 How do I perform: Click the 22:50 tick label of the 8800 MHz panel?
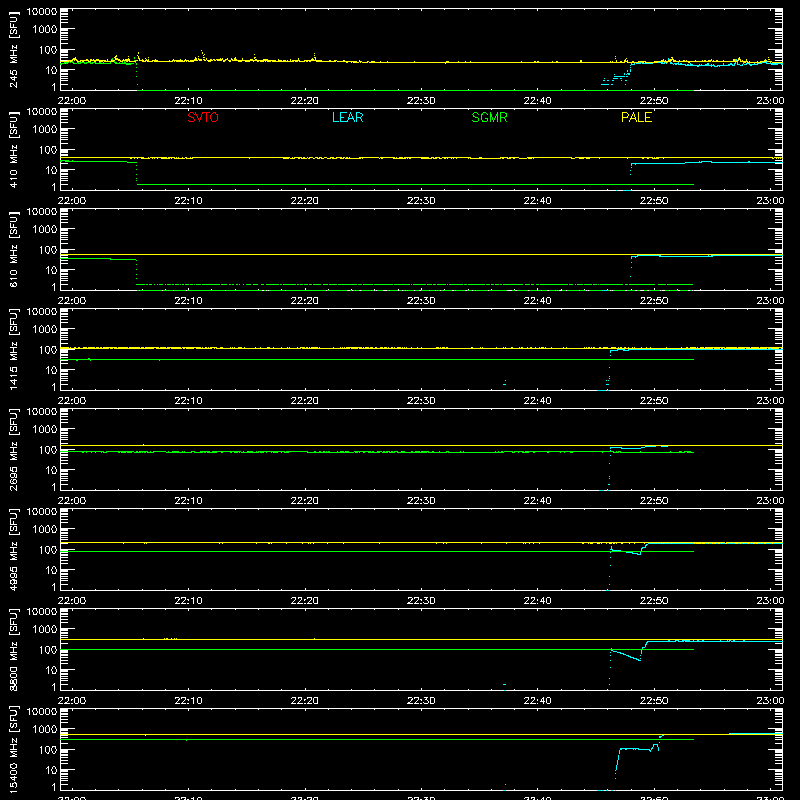tap(654, 701)
